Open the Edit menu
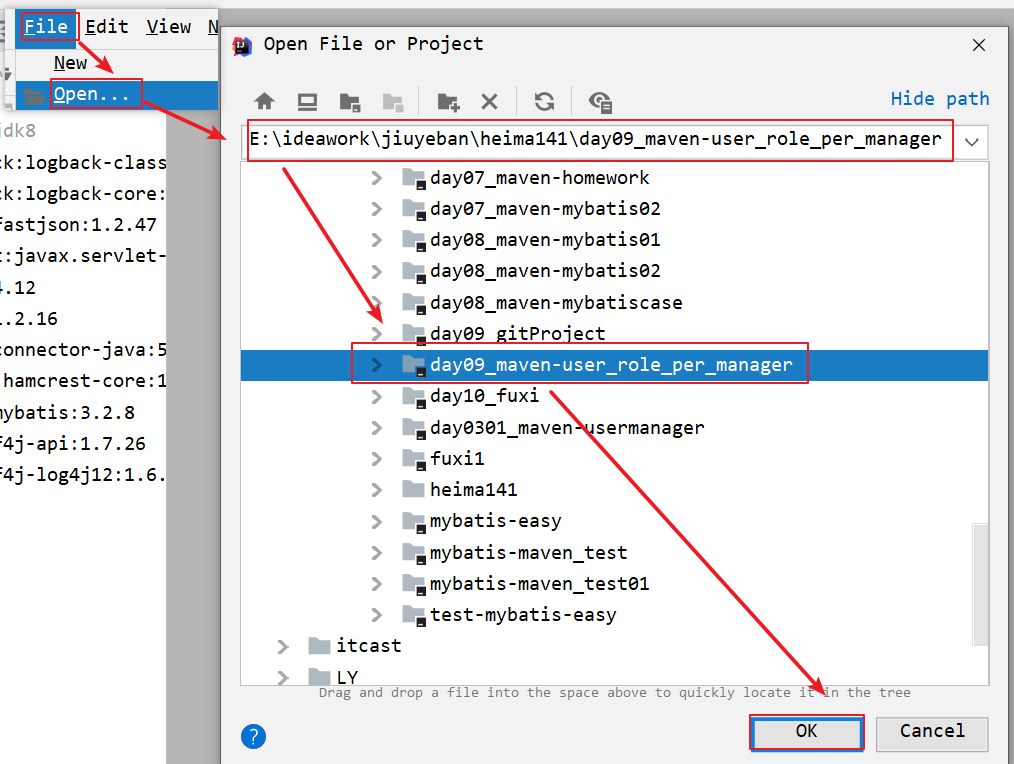This screenshot has width=1014, height=764. point(106,27)
